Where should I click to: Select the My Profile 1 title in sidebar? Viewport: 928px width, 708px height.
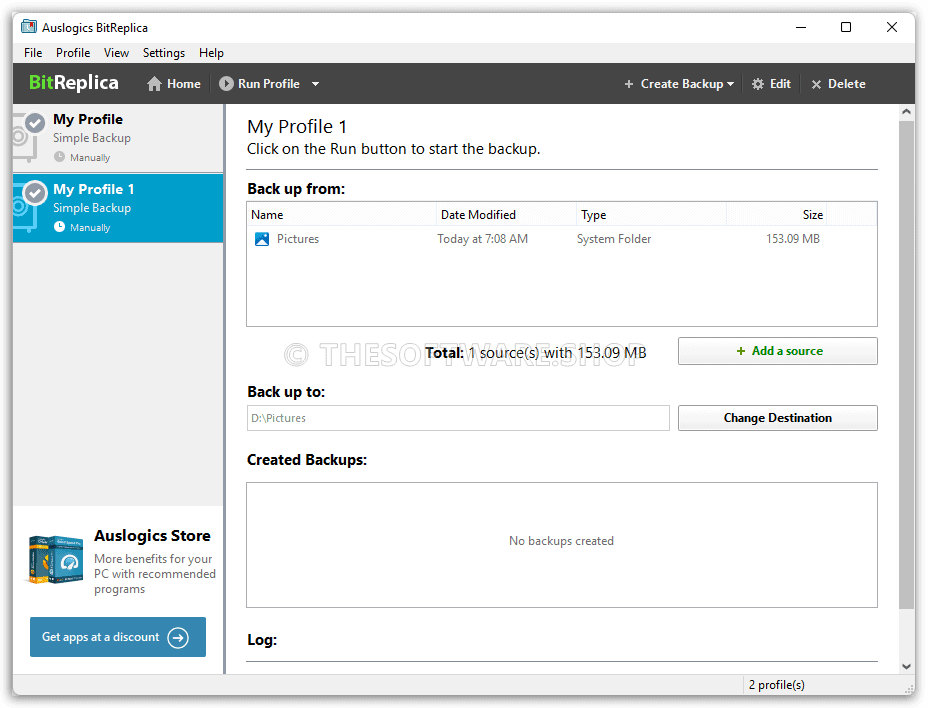(x=94, y=189)
